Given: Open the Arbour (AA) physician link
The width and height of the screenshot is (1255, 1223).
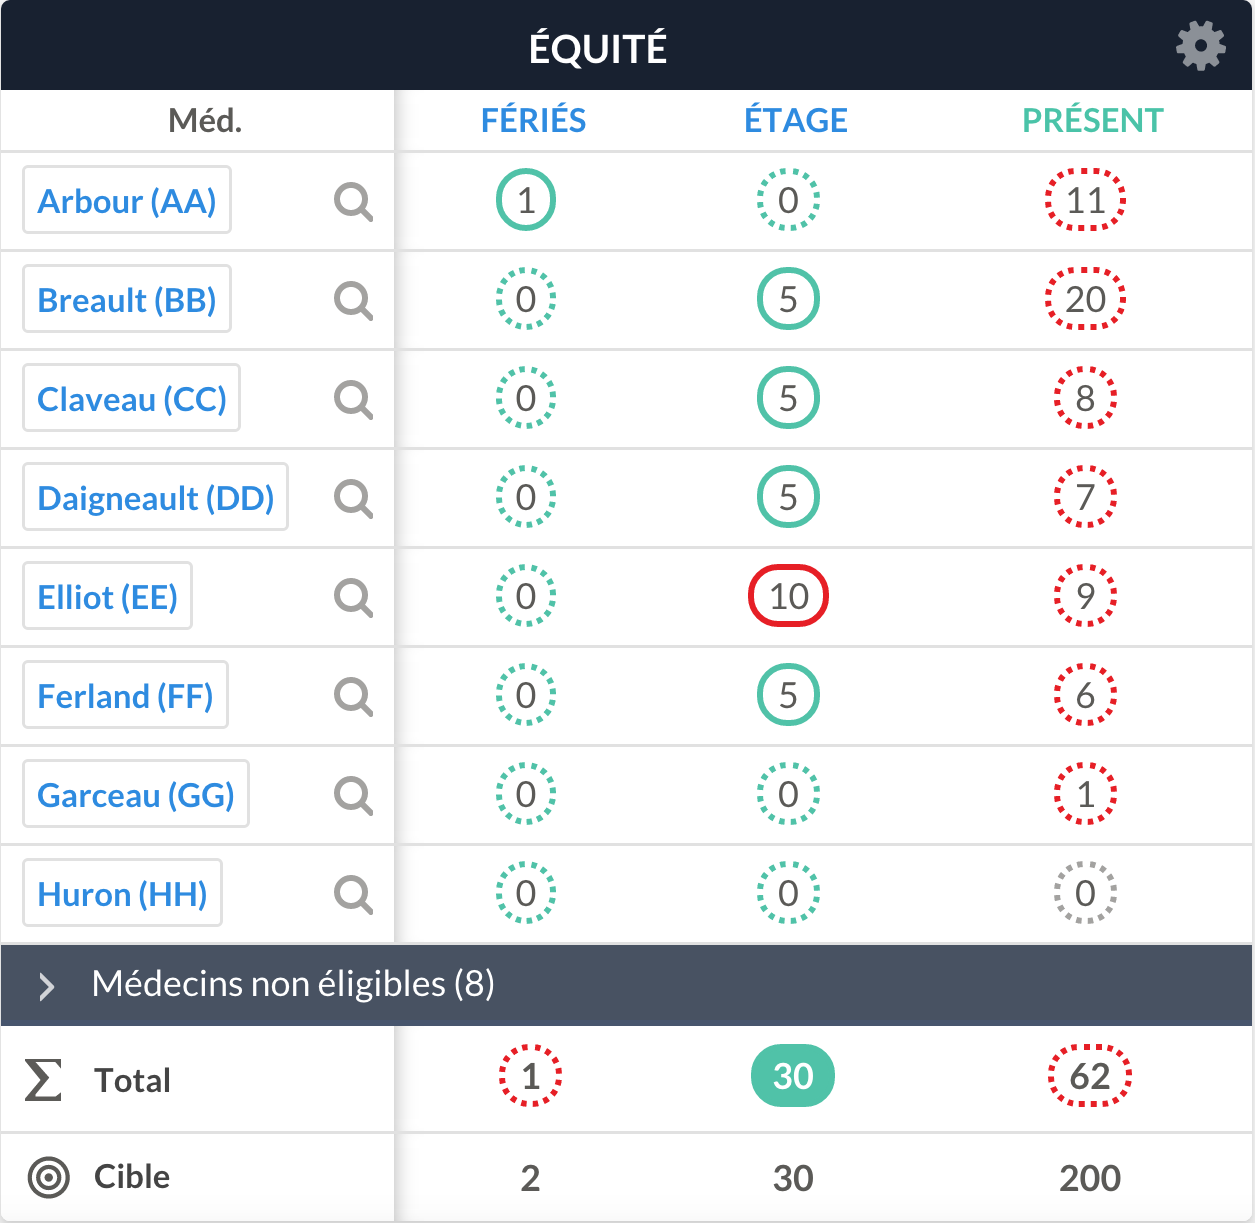Looking at the screenshot, I should (127, 201).
